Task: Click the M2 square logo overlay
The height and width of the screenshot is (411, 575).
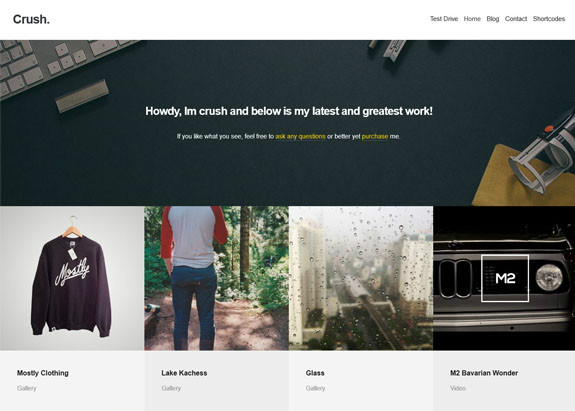Action: [x=505, y=278]
